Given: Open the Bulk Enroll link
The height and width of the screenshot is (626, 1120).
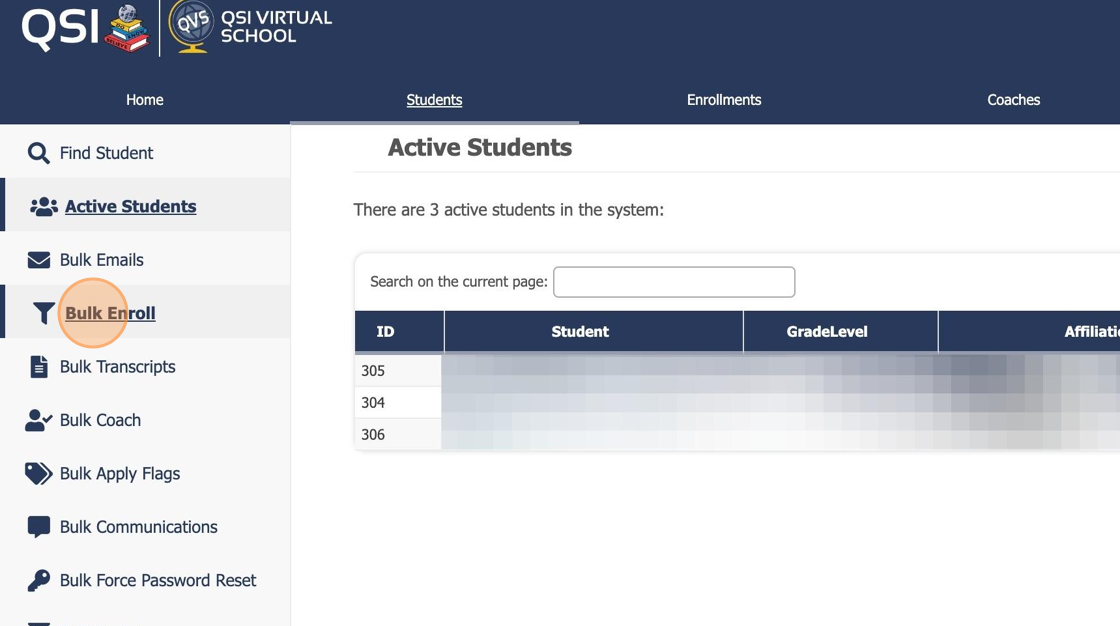Looking at the screenshot, I should coord(110,313).
